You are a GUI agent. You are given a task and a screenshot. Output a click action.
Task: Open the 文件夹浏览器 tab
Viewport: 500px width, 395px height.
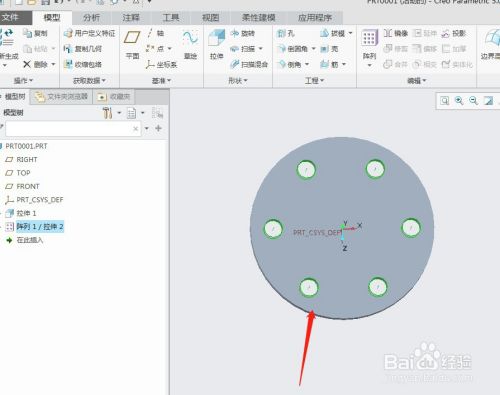pyautogui.click(x=61, y=97)
